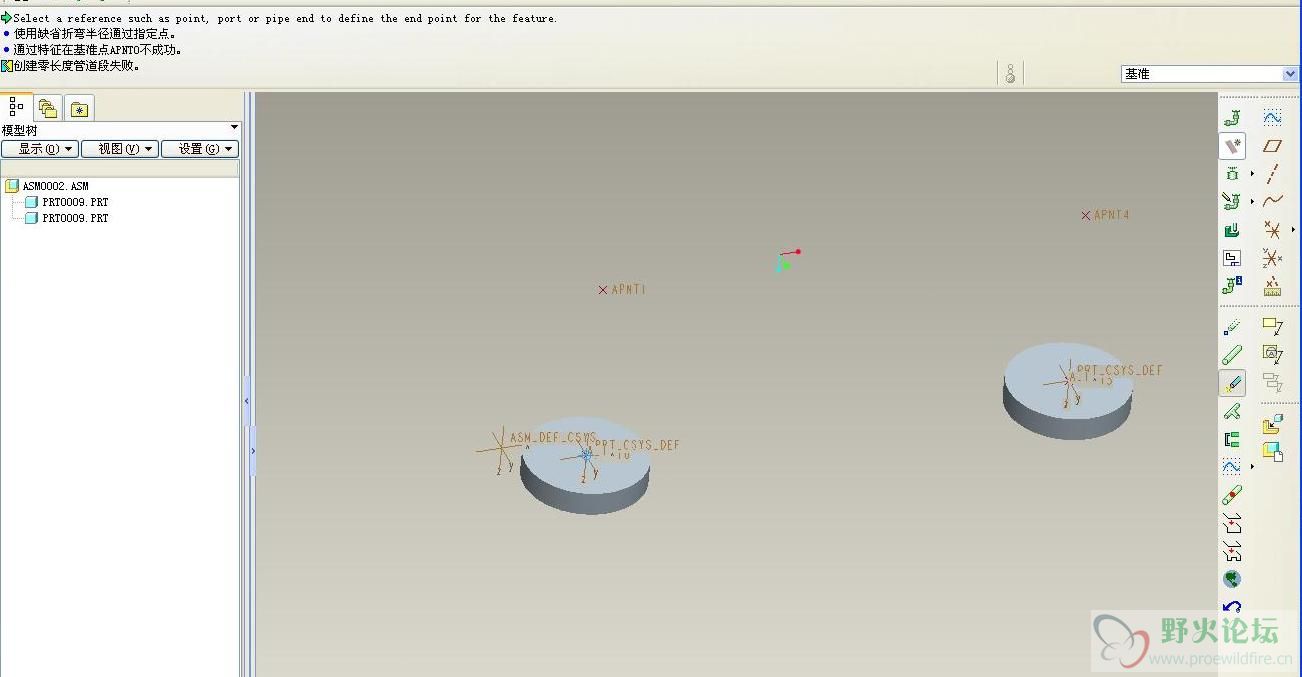This screenshot has width=1302, height=677.
Task: Open the favorites tab
Action: (x=80, y=108)
